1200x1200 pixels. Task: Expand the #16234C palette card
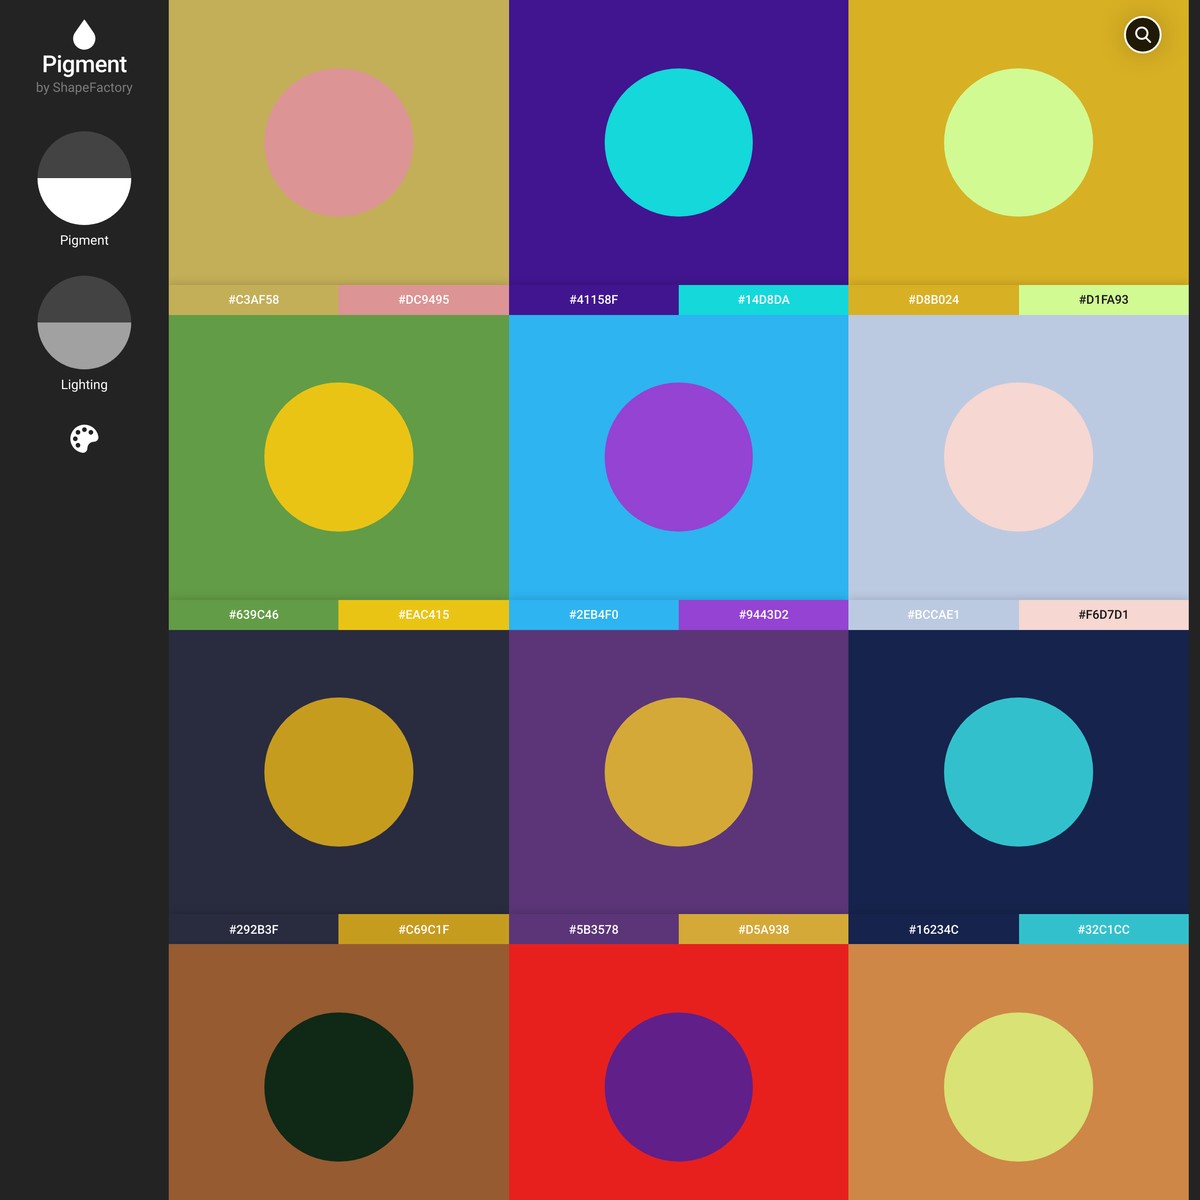click(934, 929)
